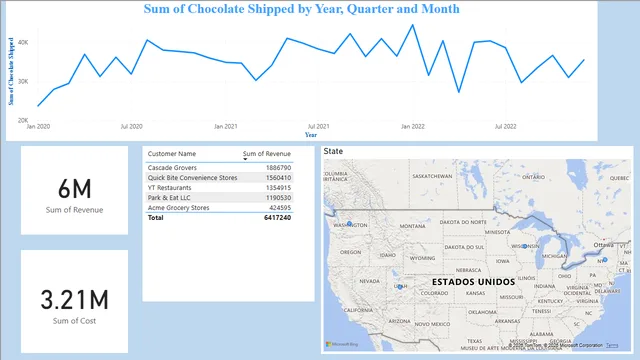The width and height of the screenshot is (640, 360).
Task: Click the Jul 2022 axis label
Action: (x=505, y=127)
